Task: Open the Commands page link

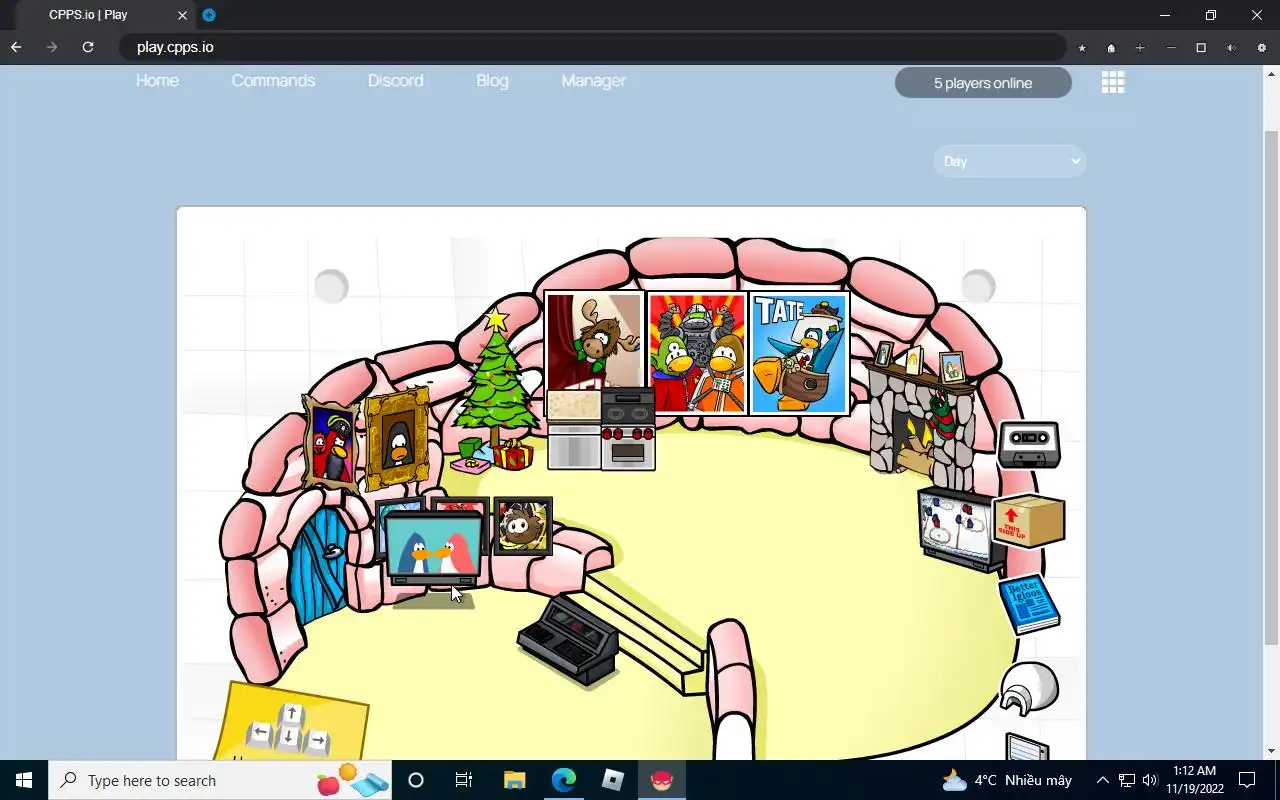Action: (x=273, y=81)
